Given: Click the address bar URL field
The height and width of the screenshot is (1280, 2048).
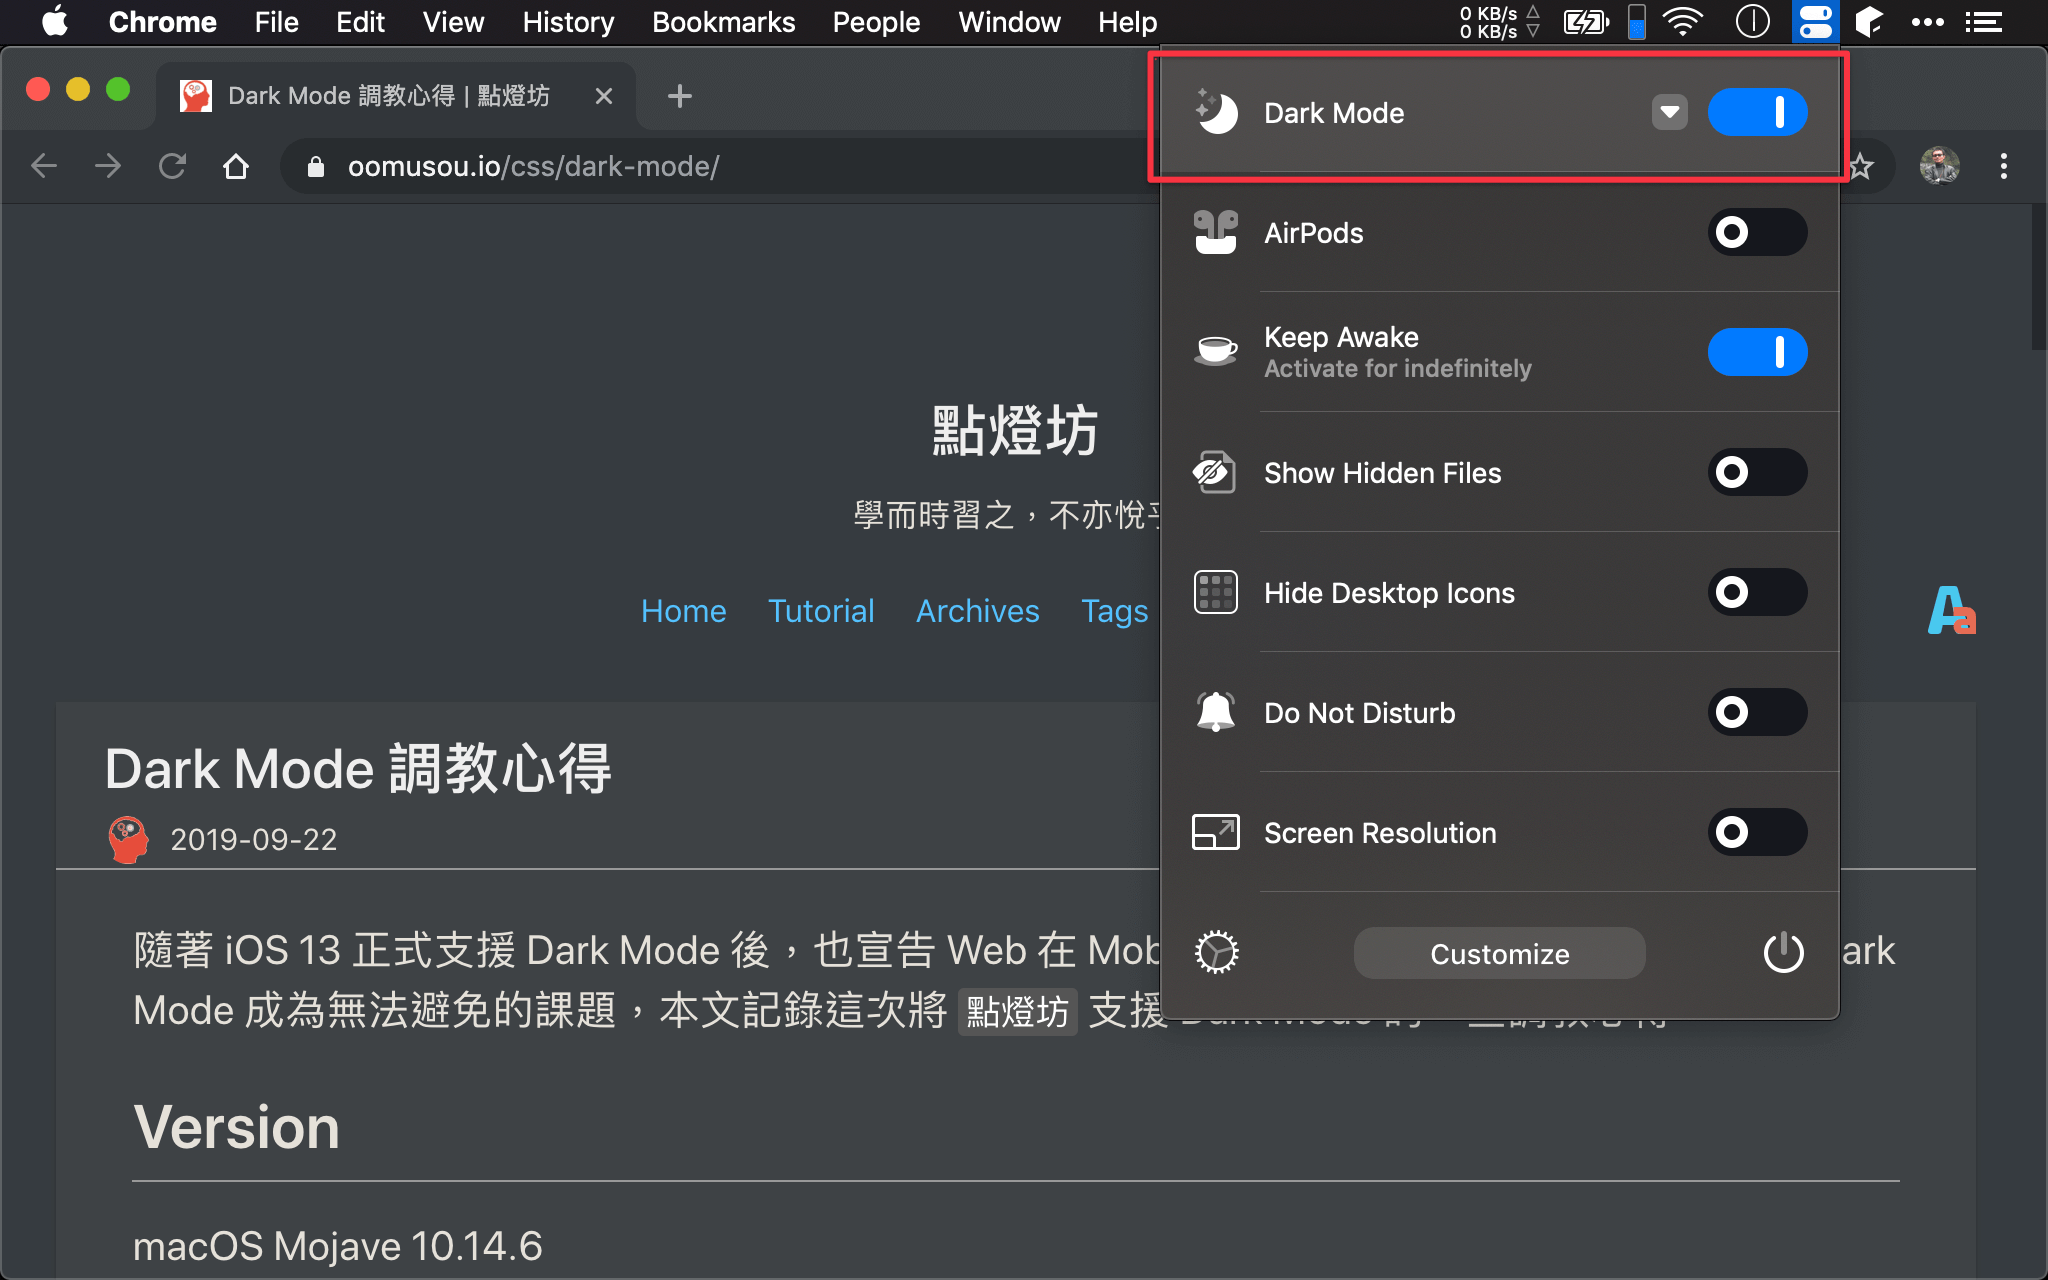Looking at the screenshot, I should pos(700,166).
